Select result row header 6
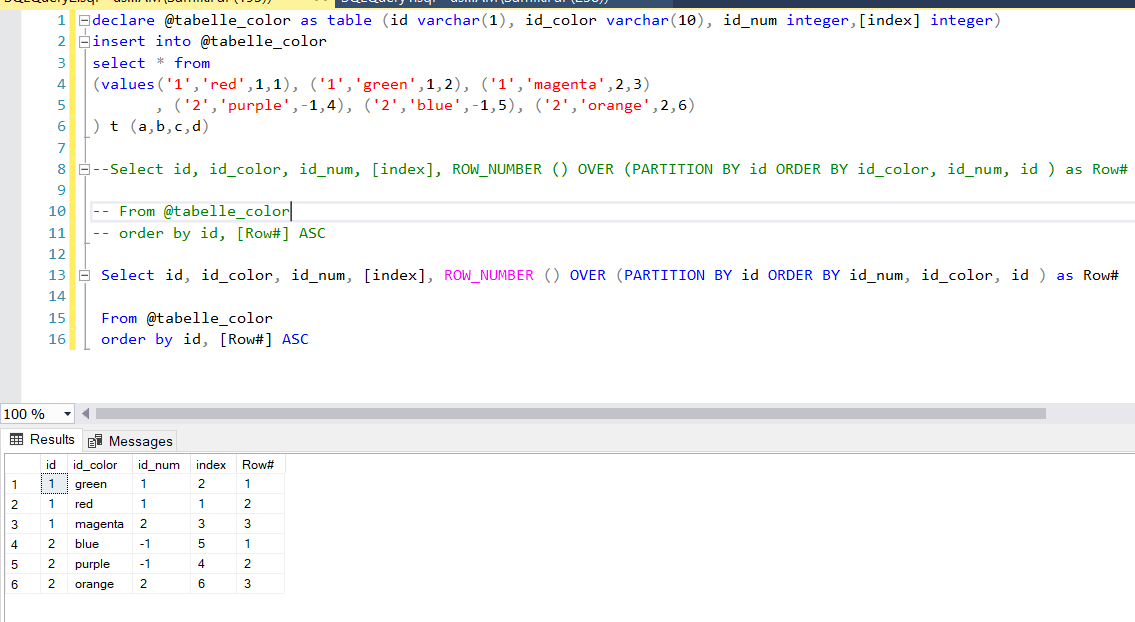 point(22,584)
